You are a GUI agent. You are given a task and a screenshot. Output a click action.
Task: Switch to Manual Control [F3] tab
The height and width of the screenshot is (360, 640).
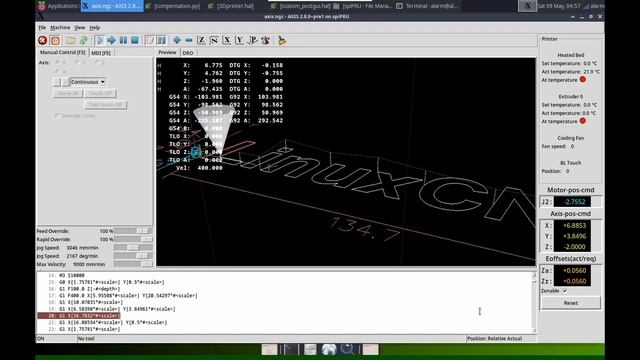(x=62, y=53)
